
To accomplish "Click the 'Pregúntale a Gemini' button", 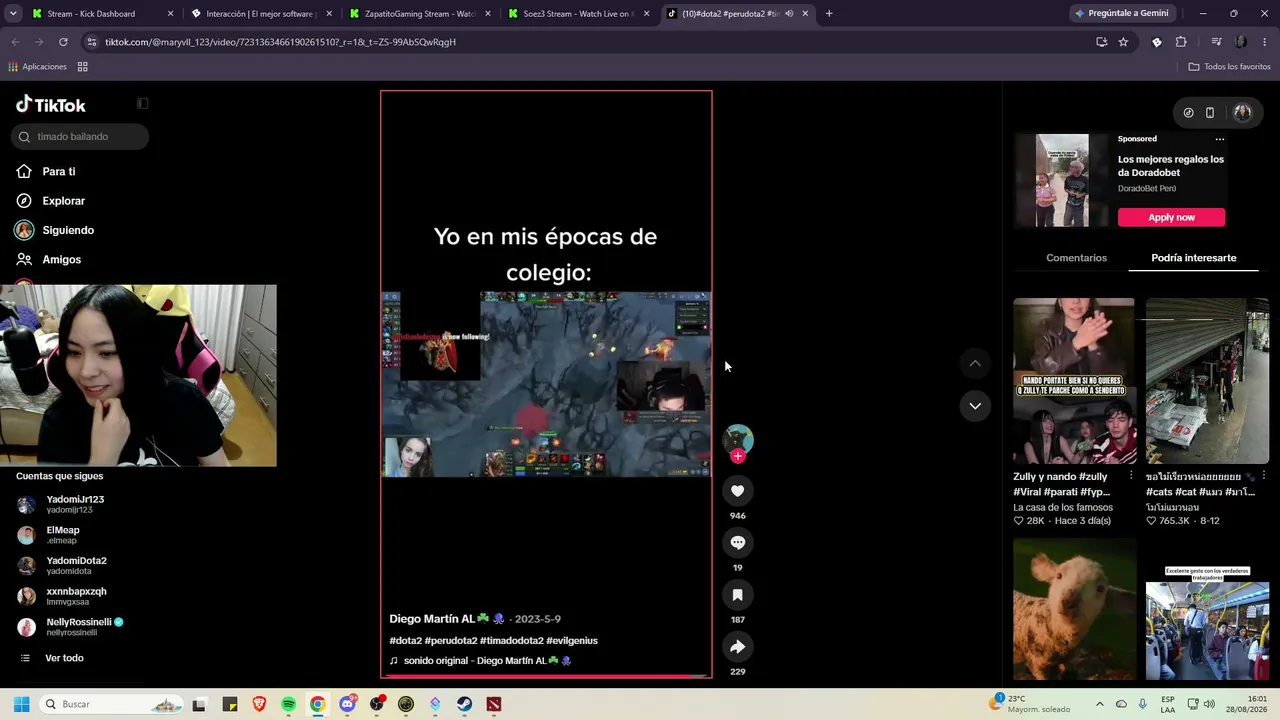I will 1120,14.
